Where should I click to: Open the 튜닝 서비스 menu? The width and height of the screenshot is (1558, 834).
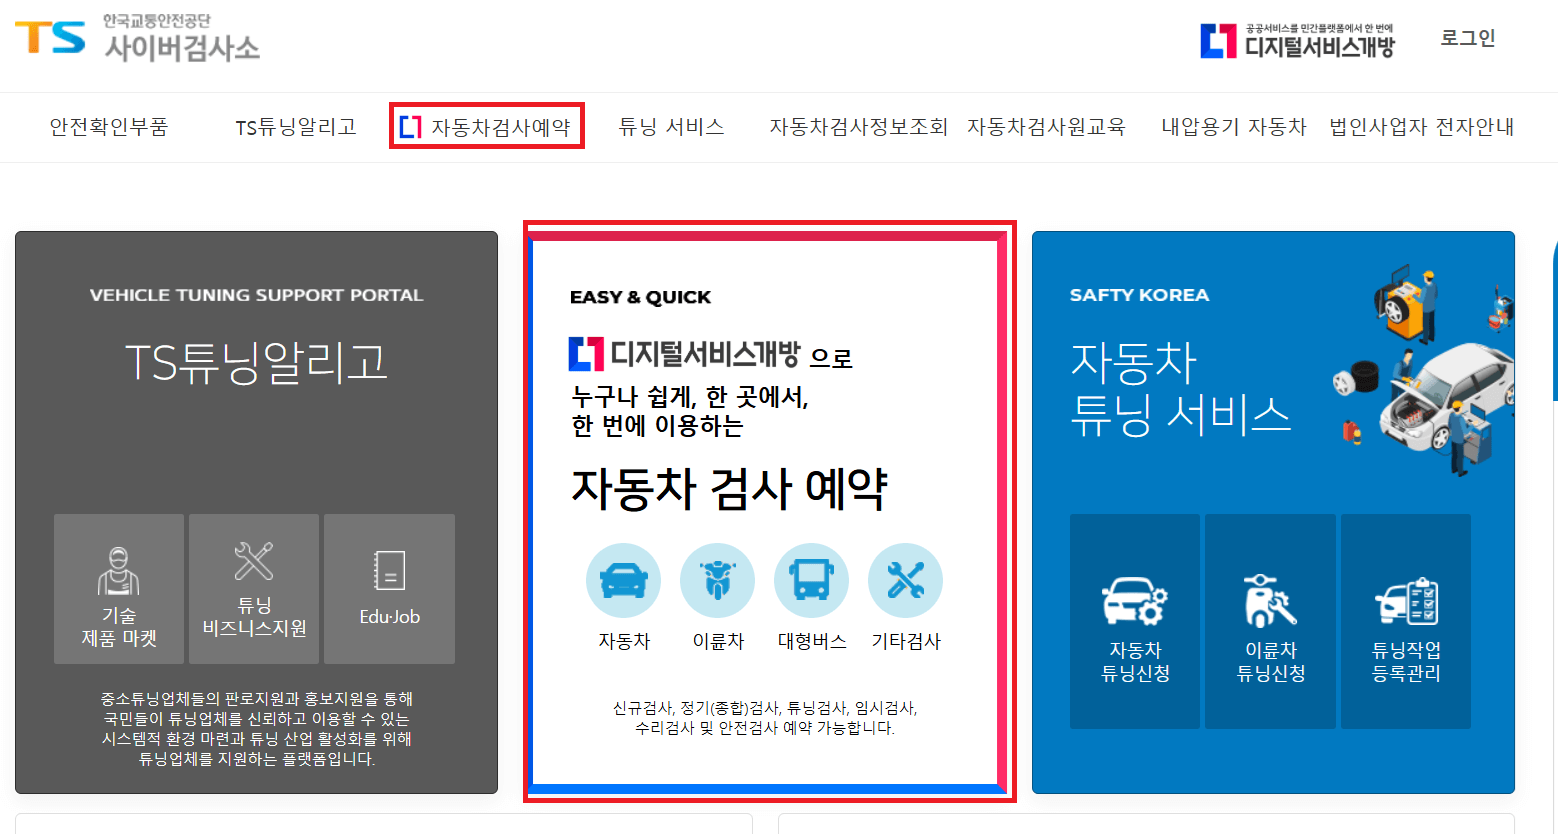[671, 127]
